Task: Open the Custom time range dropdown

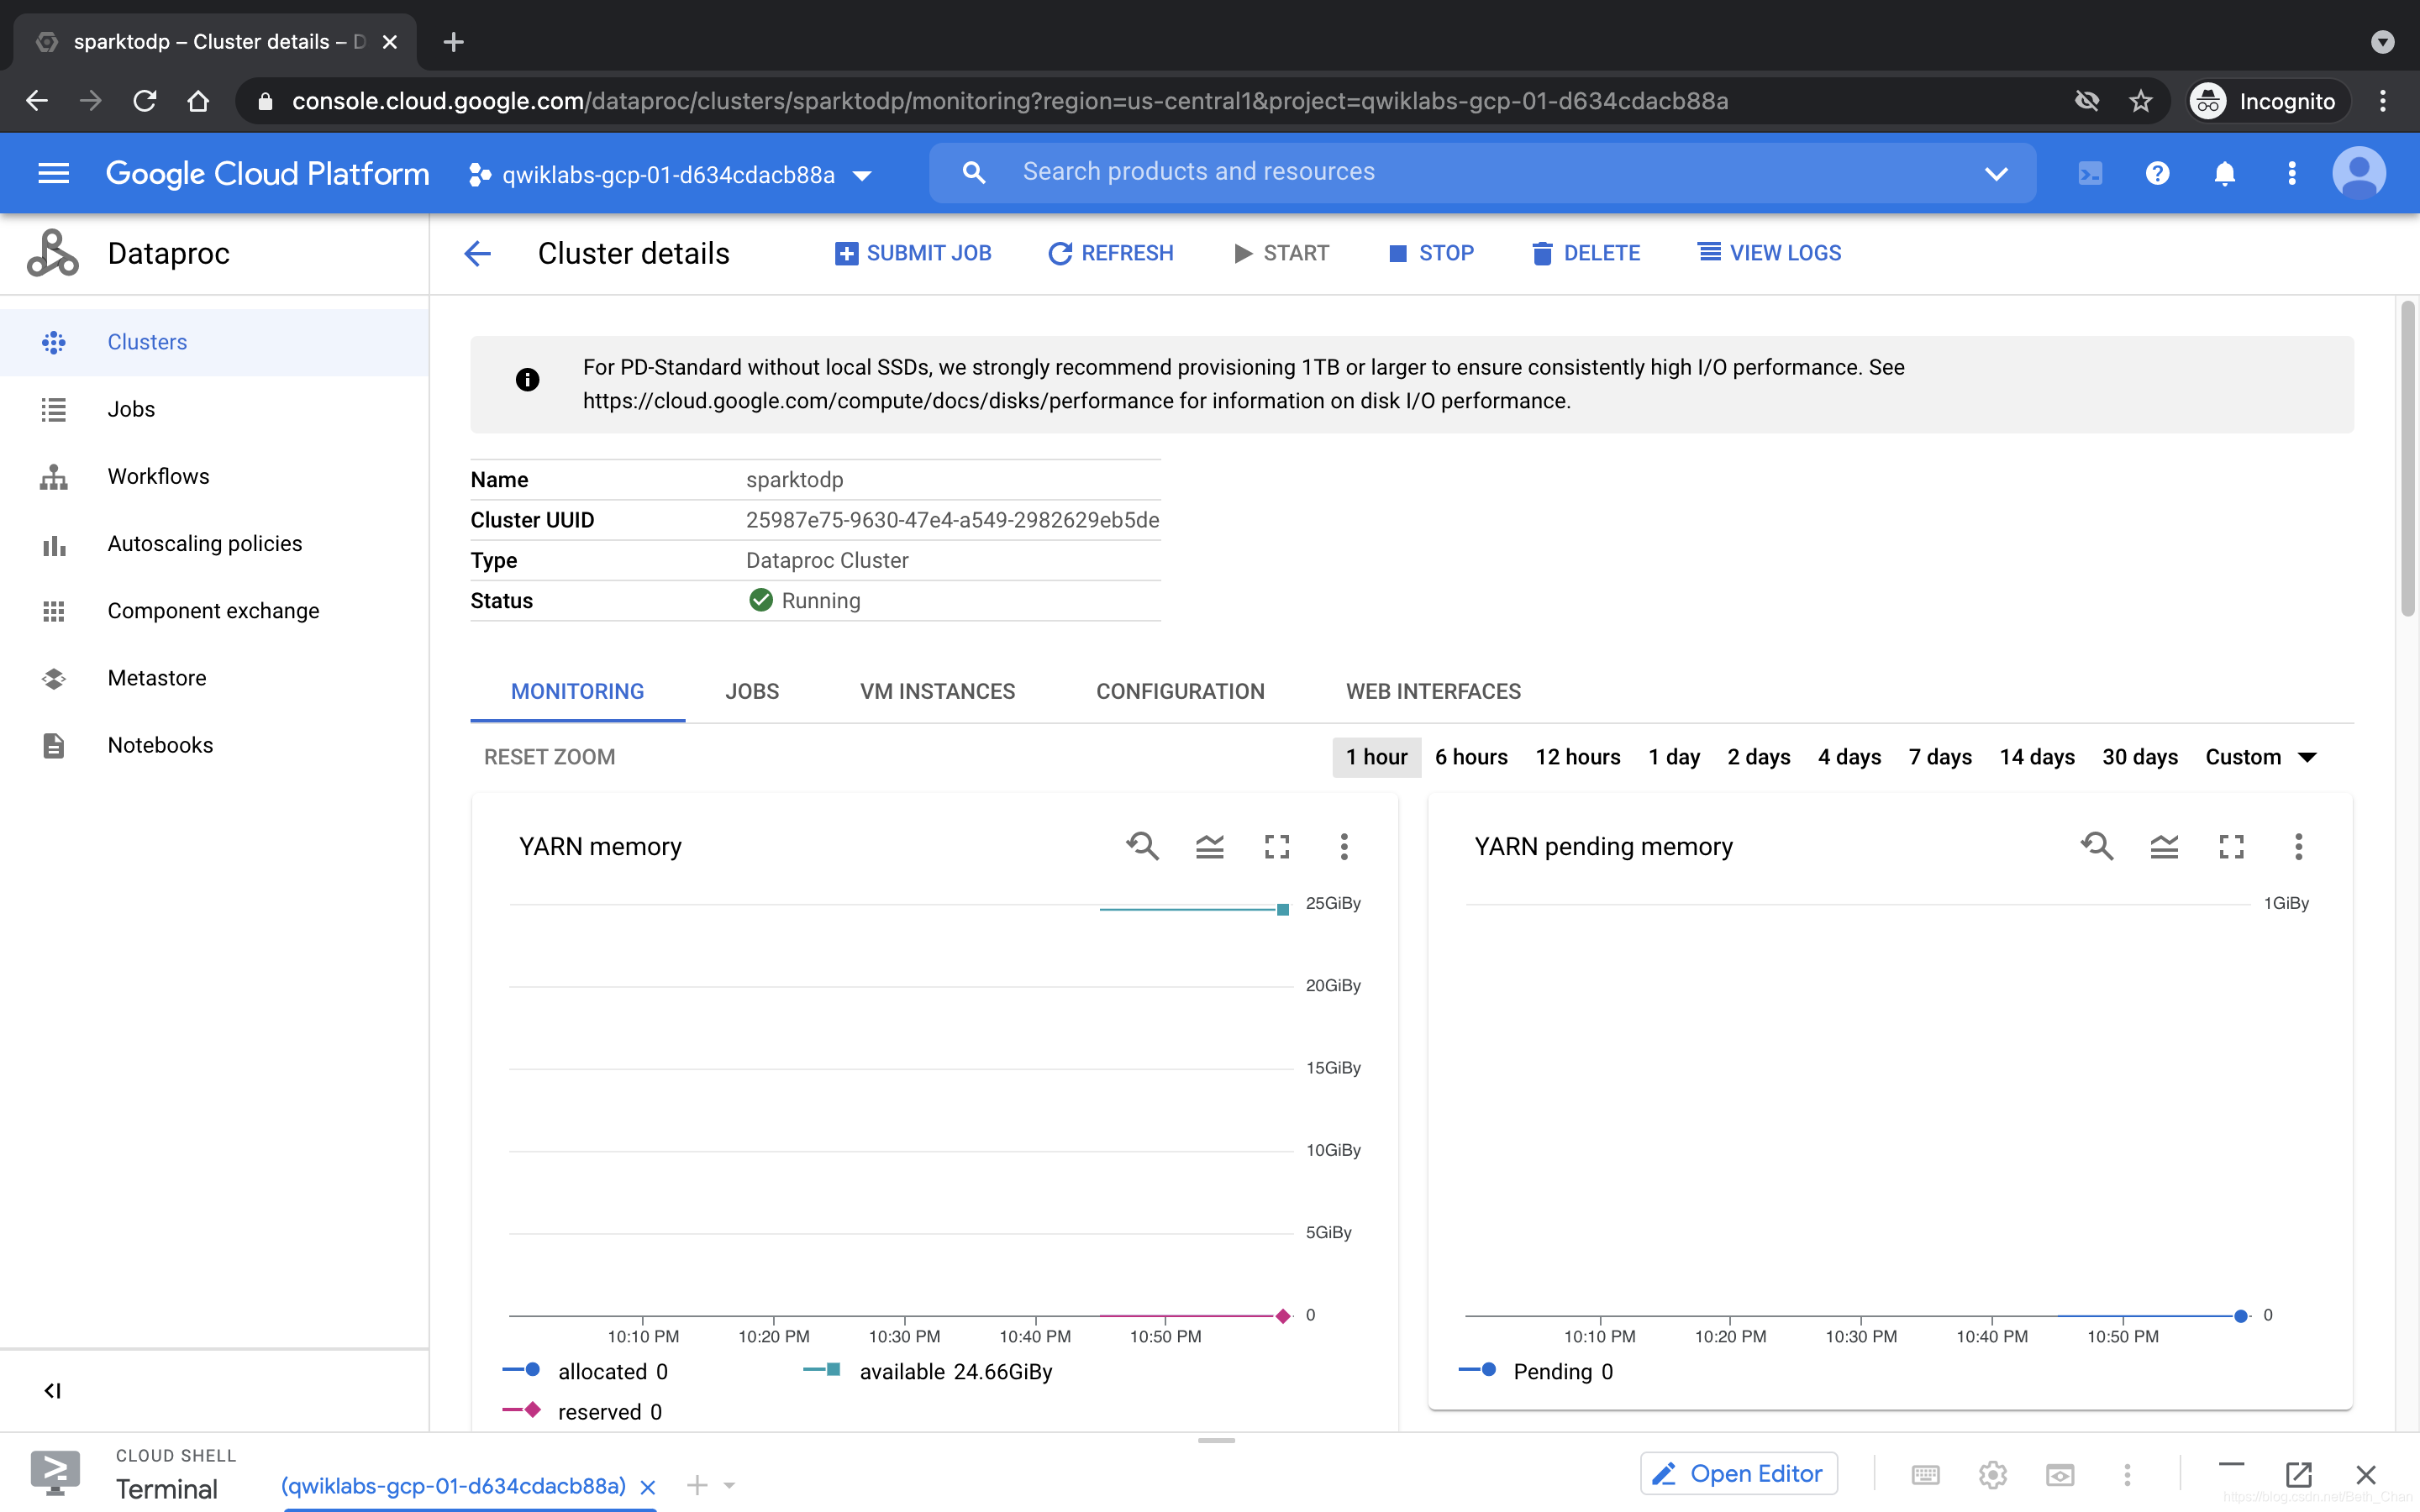Action: click(2261, 757)
